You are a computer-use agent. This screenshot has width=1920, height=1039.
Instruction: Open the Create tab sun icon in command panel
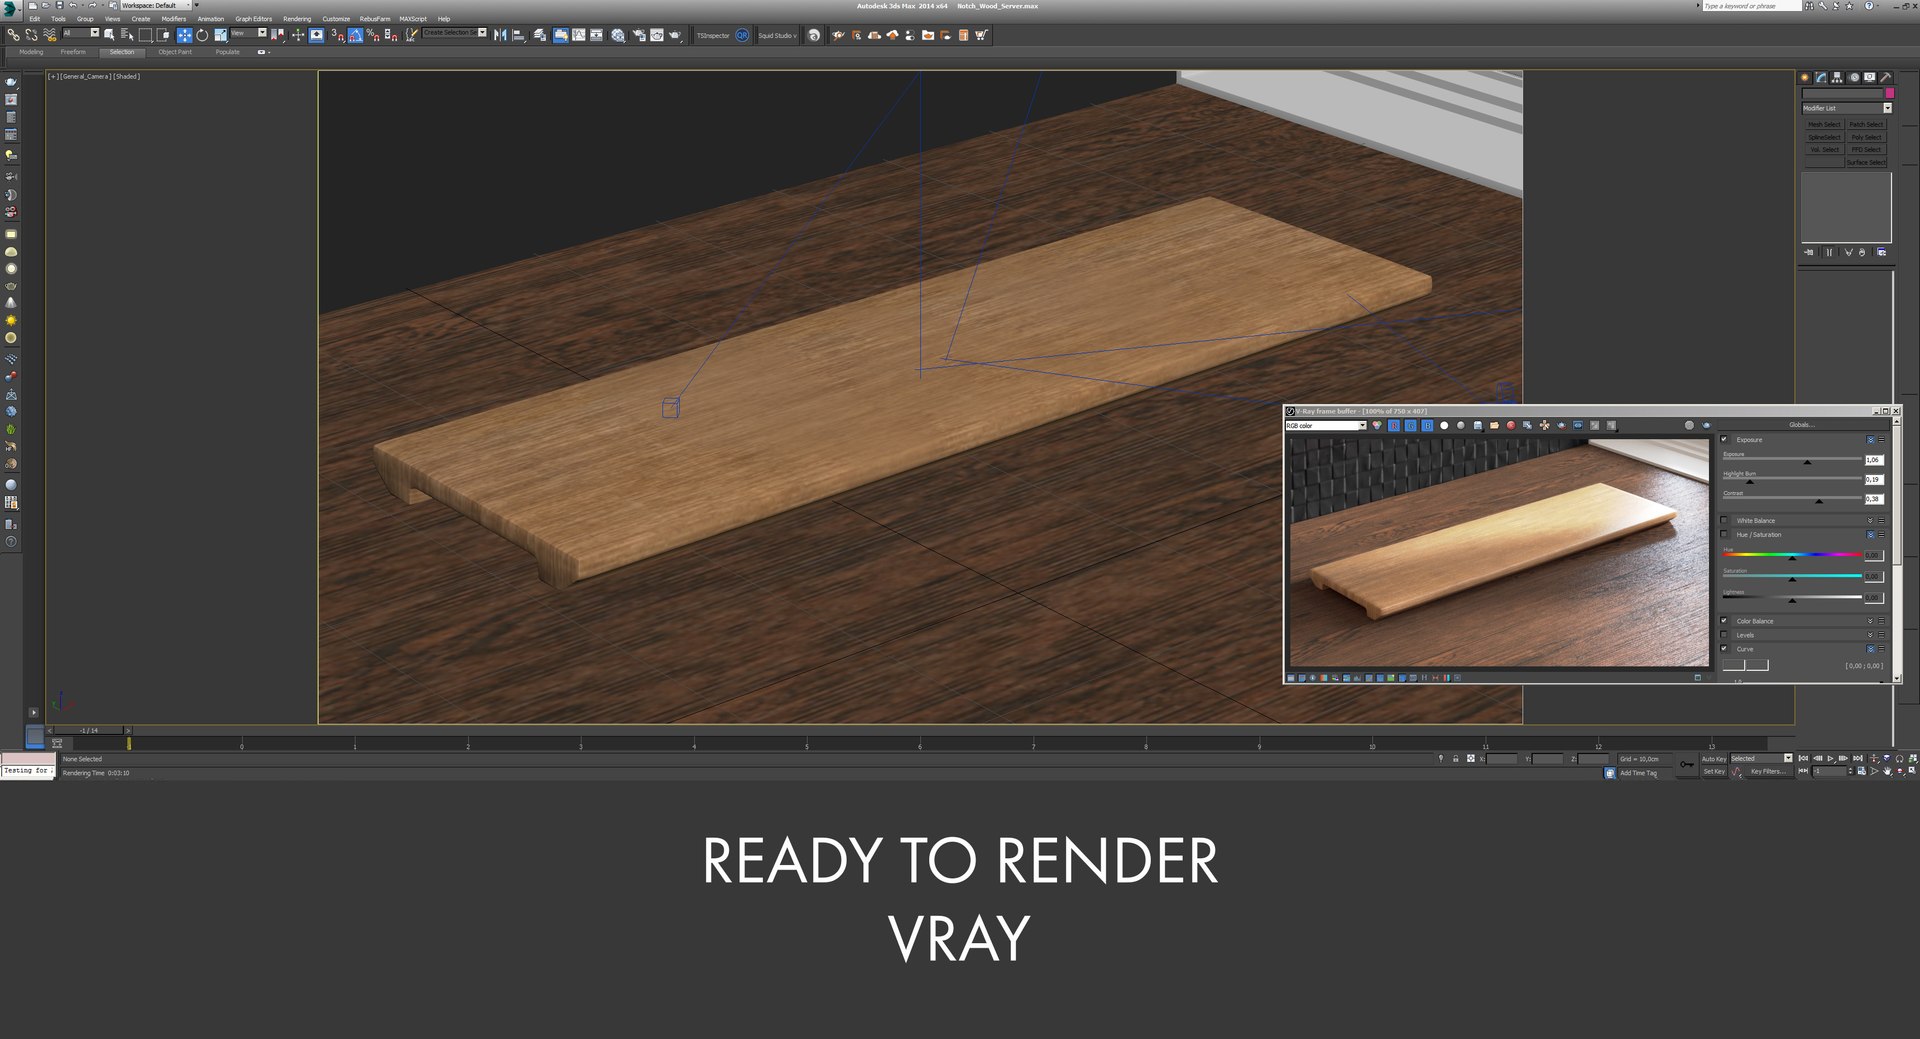point(1805,77)
